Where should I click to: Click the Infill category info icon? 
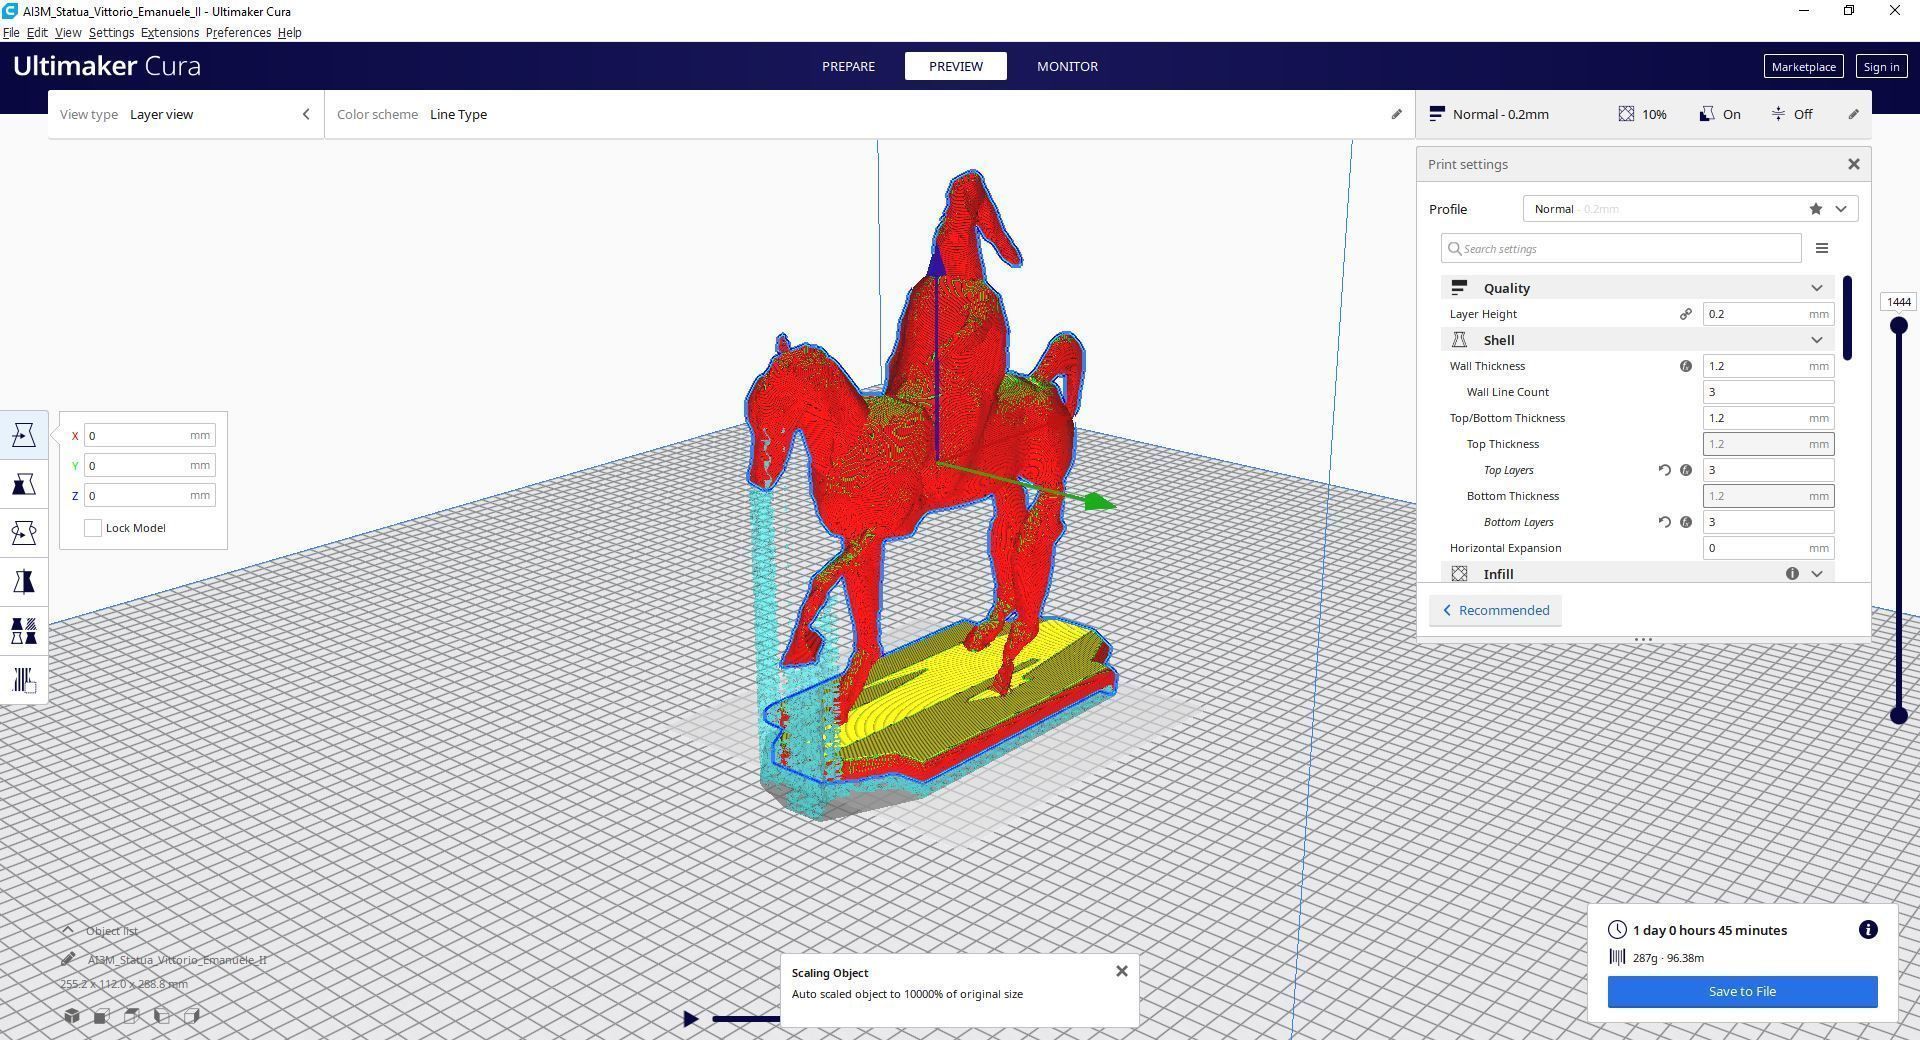pyautogui.click(x=1792, y=574)
